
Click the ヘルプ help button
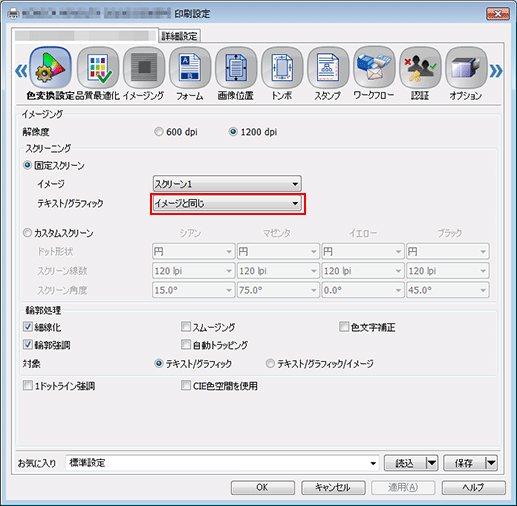[x=473, y=487]
